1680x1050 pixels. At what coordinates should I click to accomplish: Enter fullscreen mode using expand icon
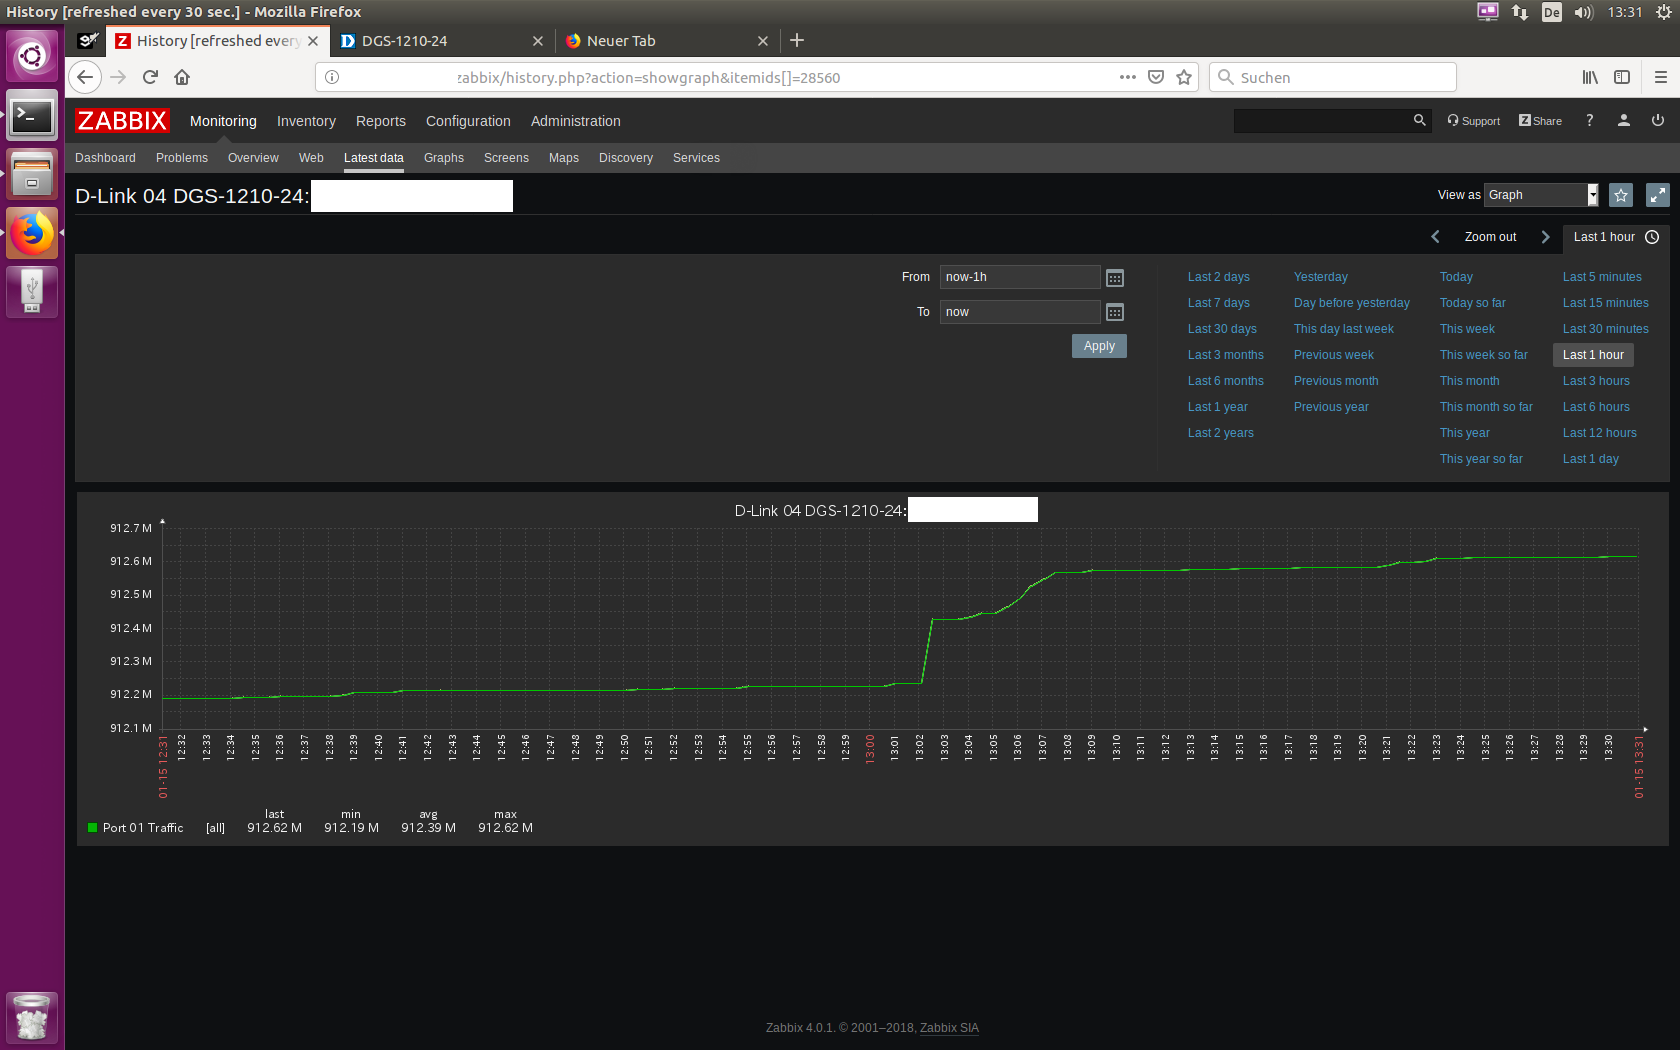(1657, 195)
